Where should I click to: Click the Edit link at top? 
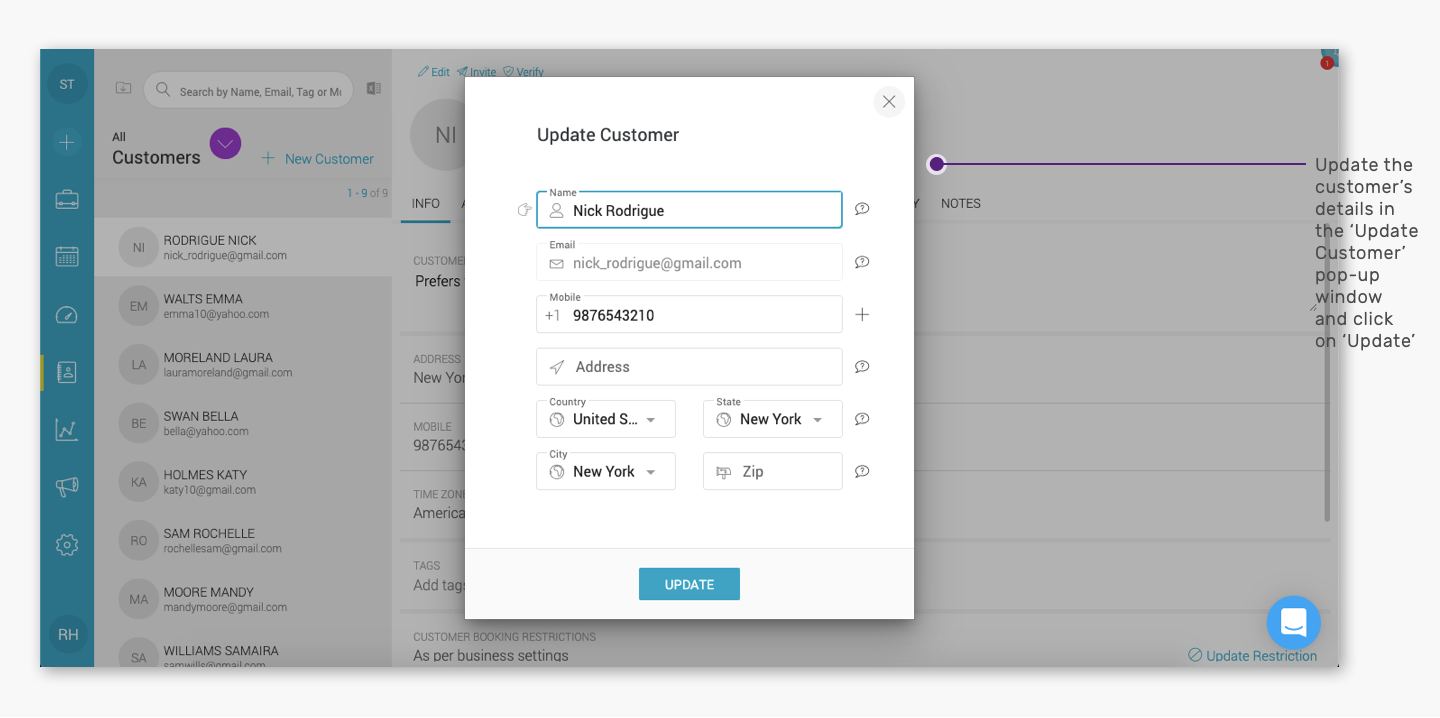(x=434, y=72)
